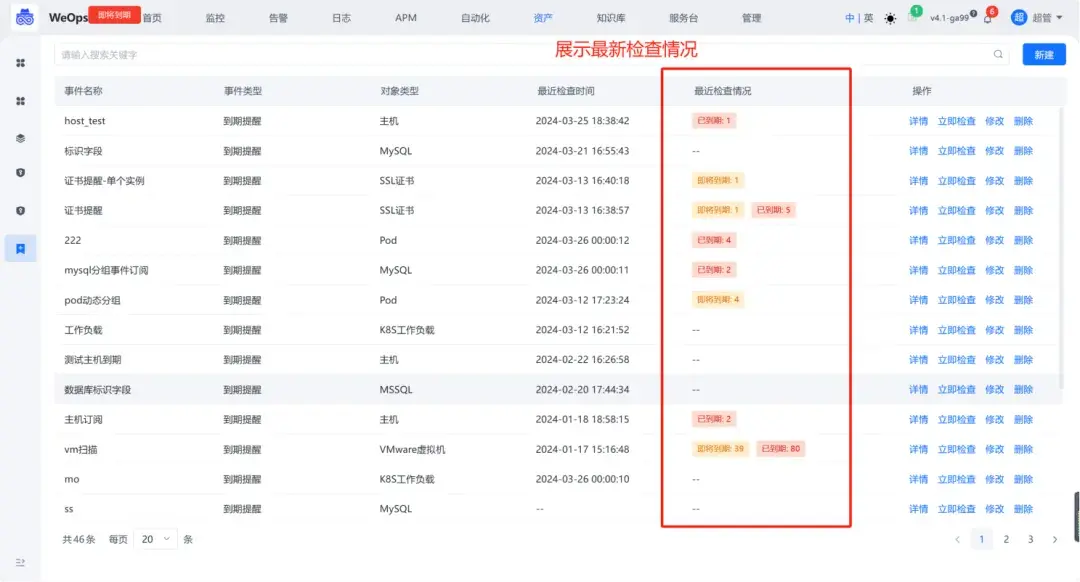1080x582 pixels.
Task: Collapse the sidebar using the bottom icon
Action: click(x=21, y=562)
